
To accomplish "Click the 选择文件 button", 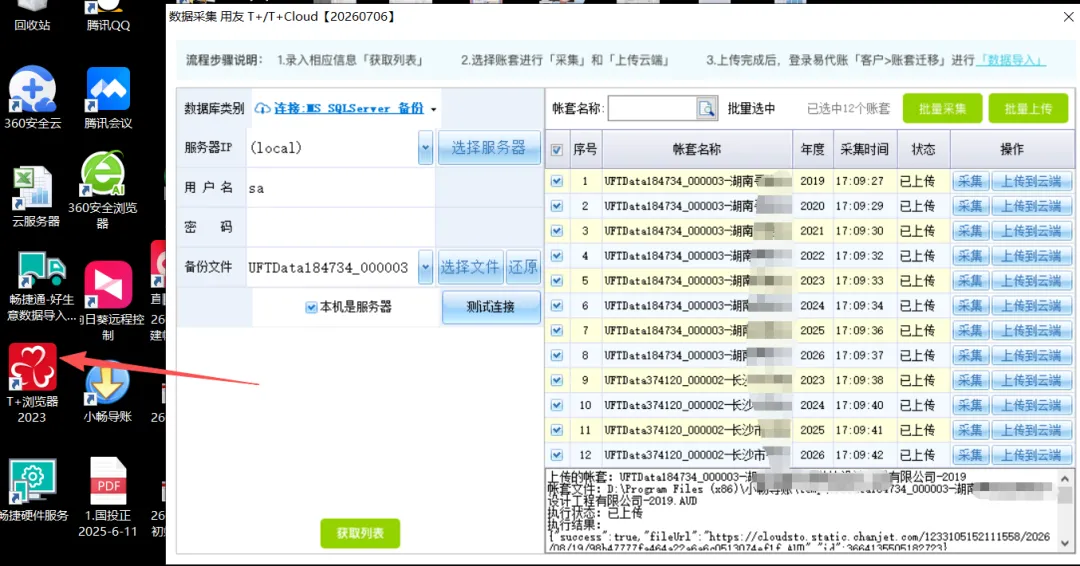I will tap(470, 267).
